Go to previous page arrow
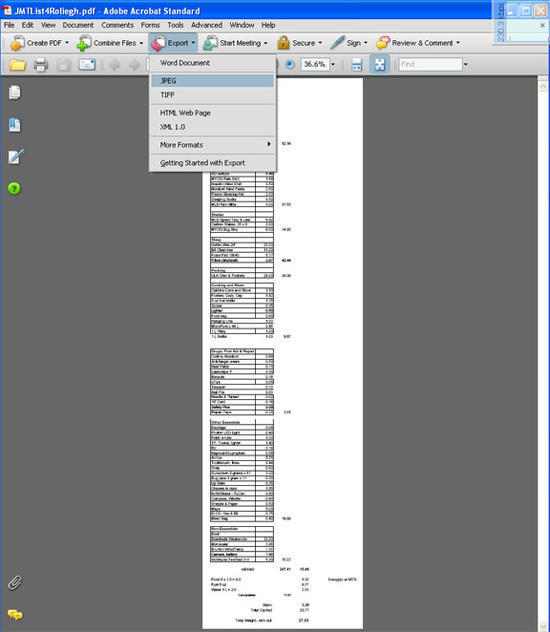 (114, 64)
